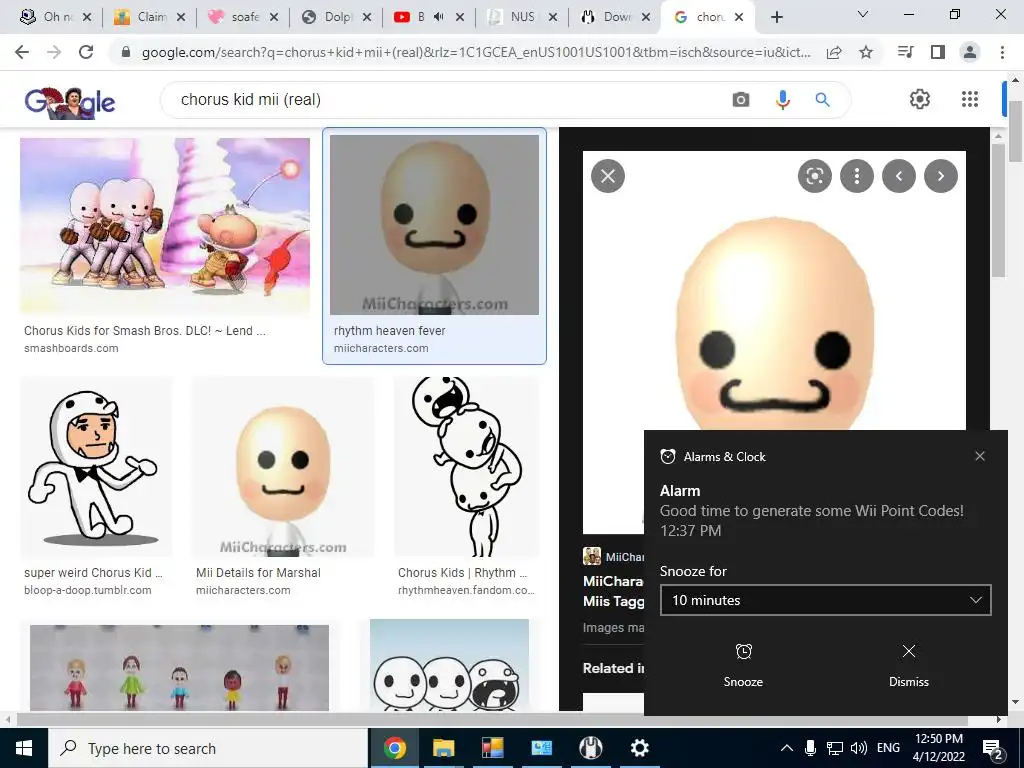
Task: Switch to the Oh n tab
Action: pyautogui.click(x=56, y=17)
